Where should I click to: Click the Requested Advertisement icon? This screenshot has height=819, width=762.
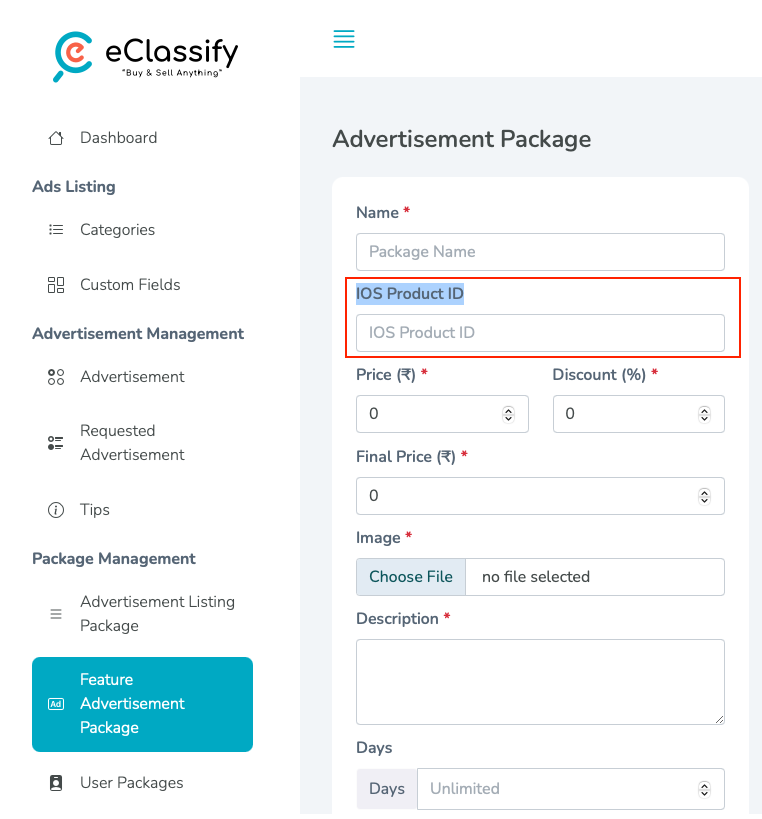(x=56, y=442)
